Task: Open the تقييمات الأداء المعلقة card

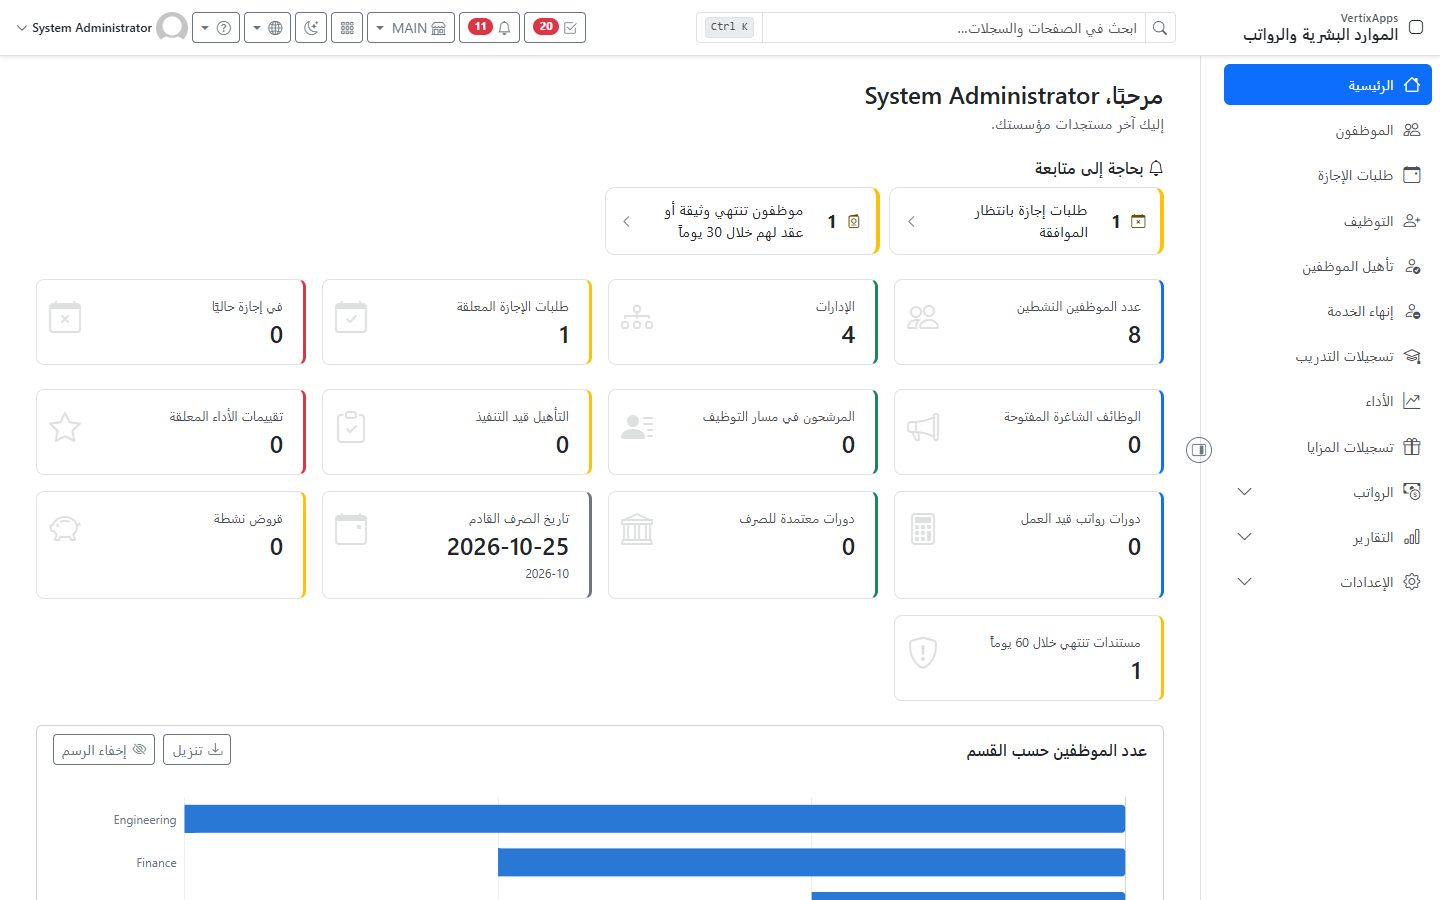Action: [x=171, y=432]
